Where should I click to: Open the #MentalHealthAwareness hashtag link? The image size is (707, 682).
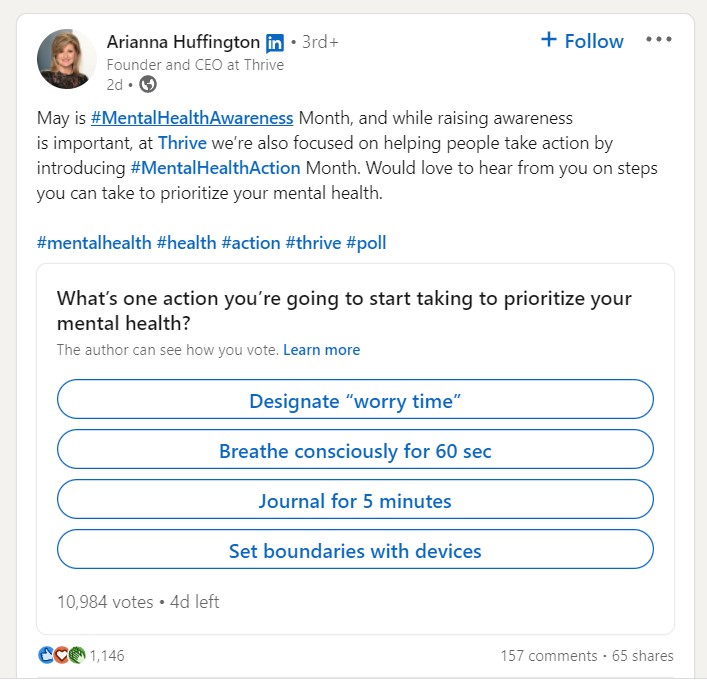(192, 118)
